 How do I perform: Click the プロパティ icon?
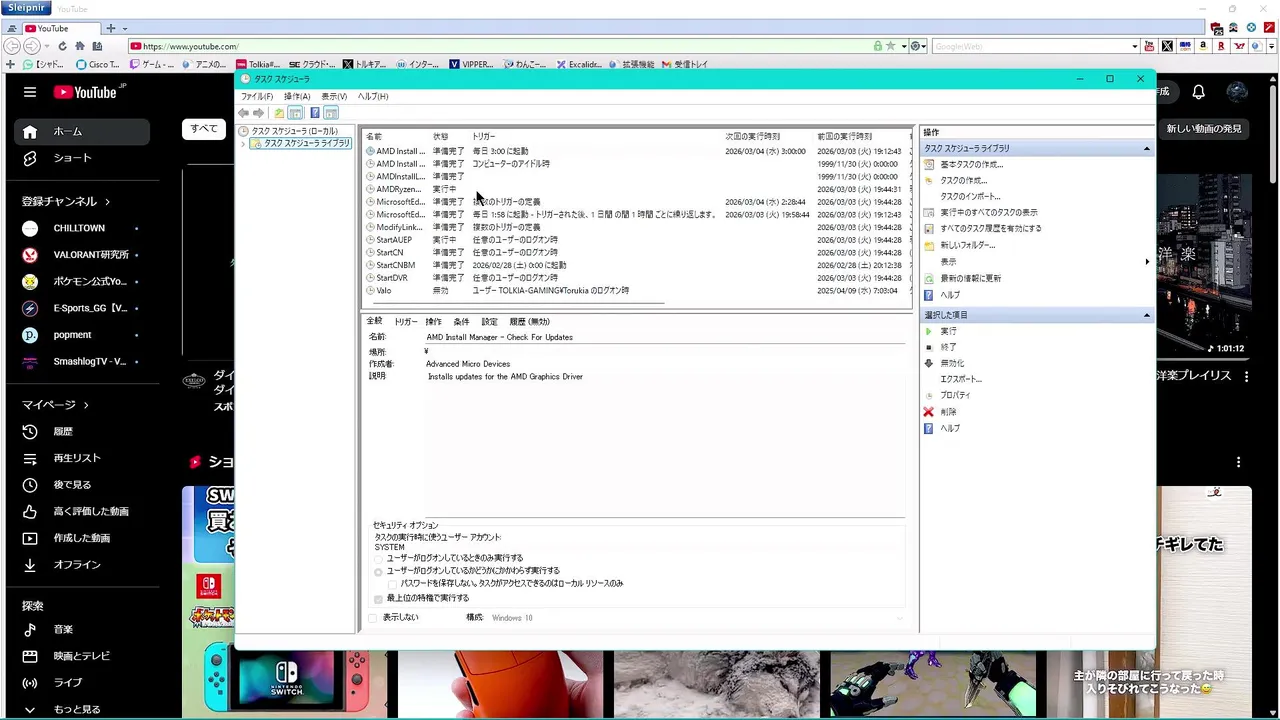click(929, 395)
